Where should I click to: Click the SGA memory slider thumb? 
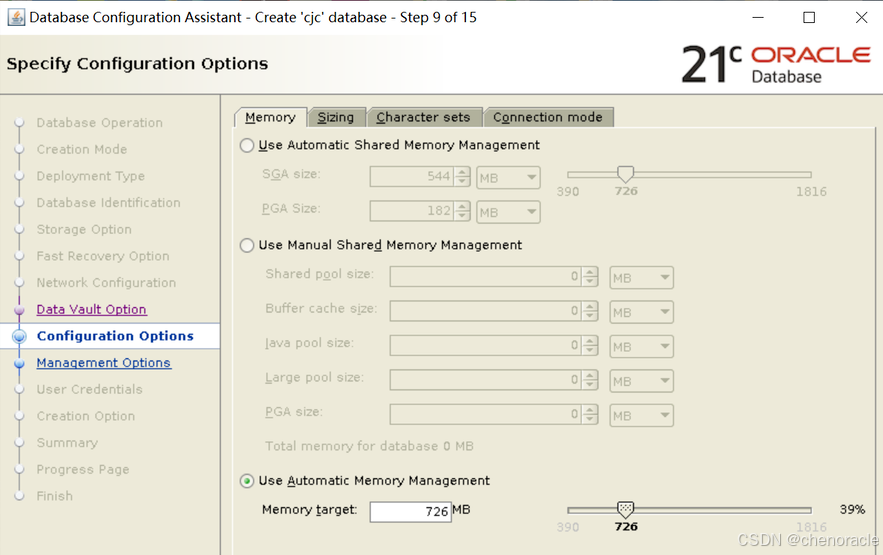pos(625,174)
